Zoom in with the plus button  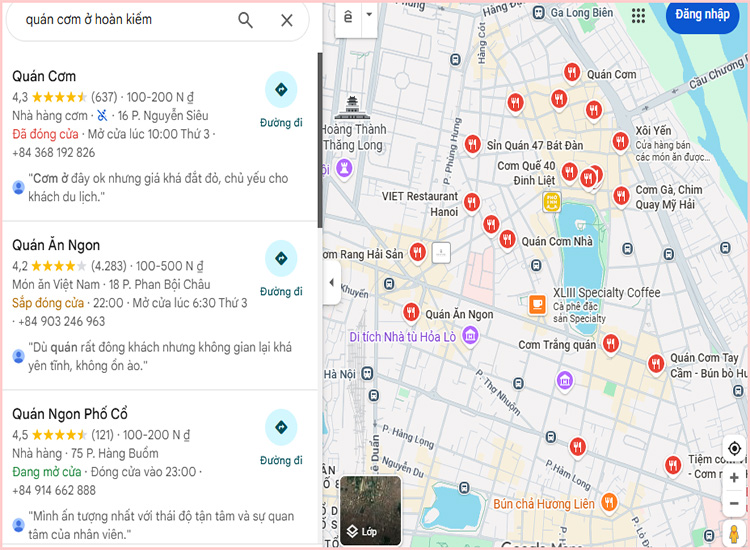[734, 477]
